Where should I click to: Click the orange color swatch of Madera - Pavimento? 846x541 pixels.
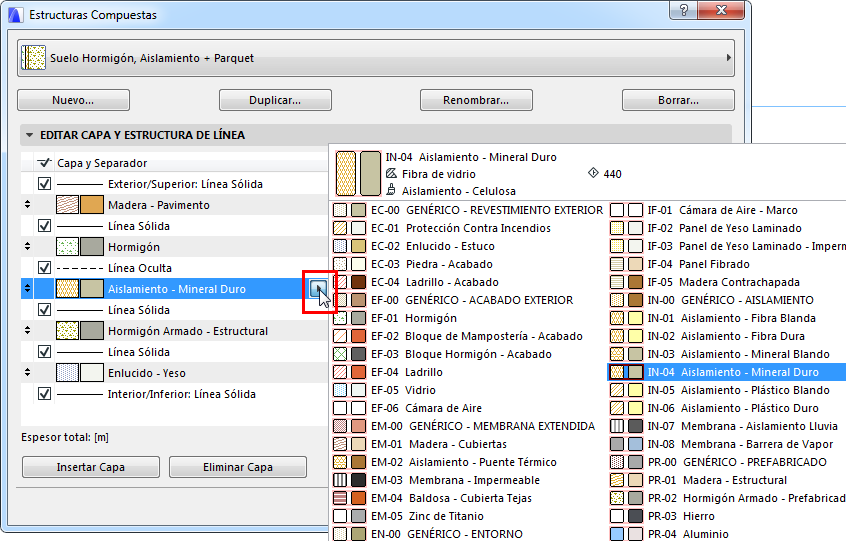pos(92,205)
